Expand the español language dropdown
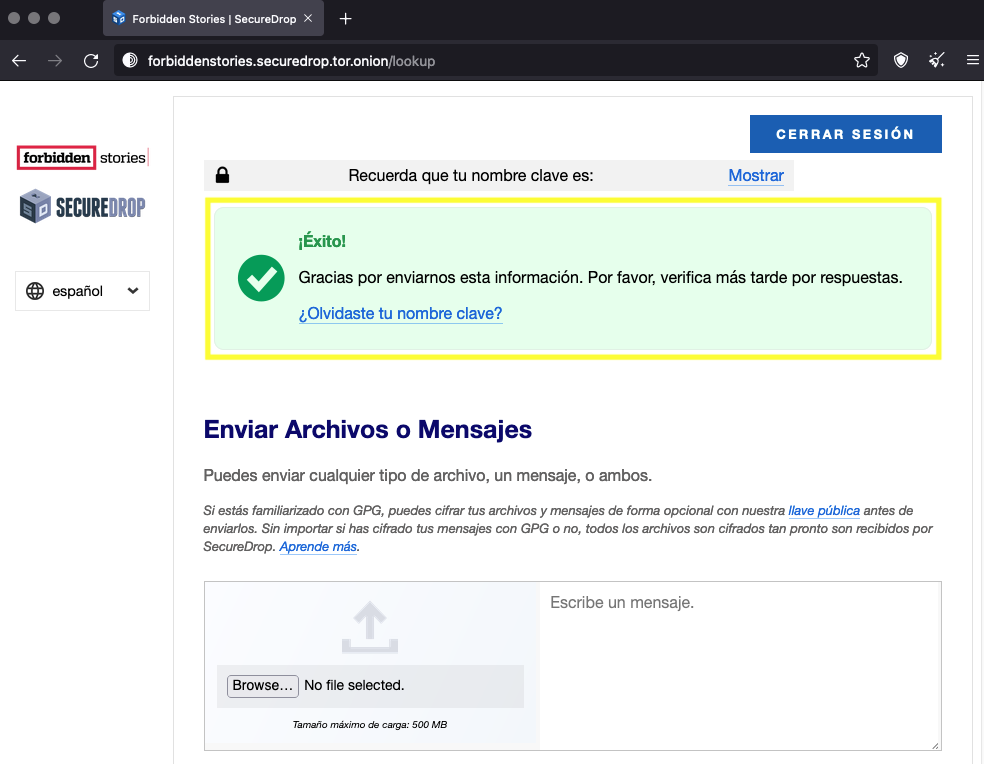The height and width of the screenshot is (764, 984). 83,291
